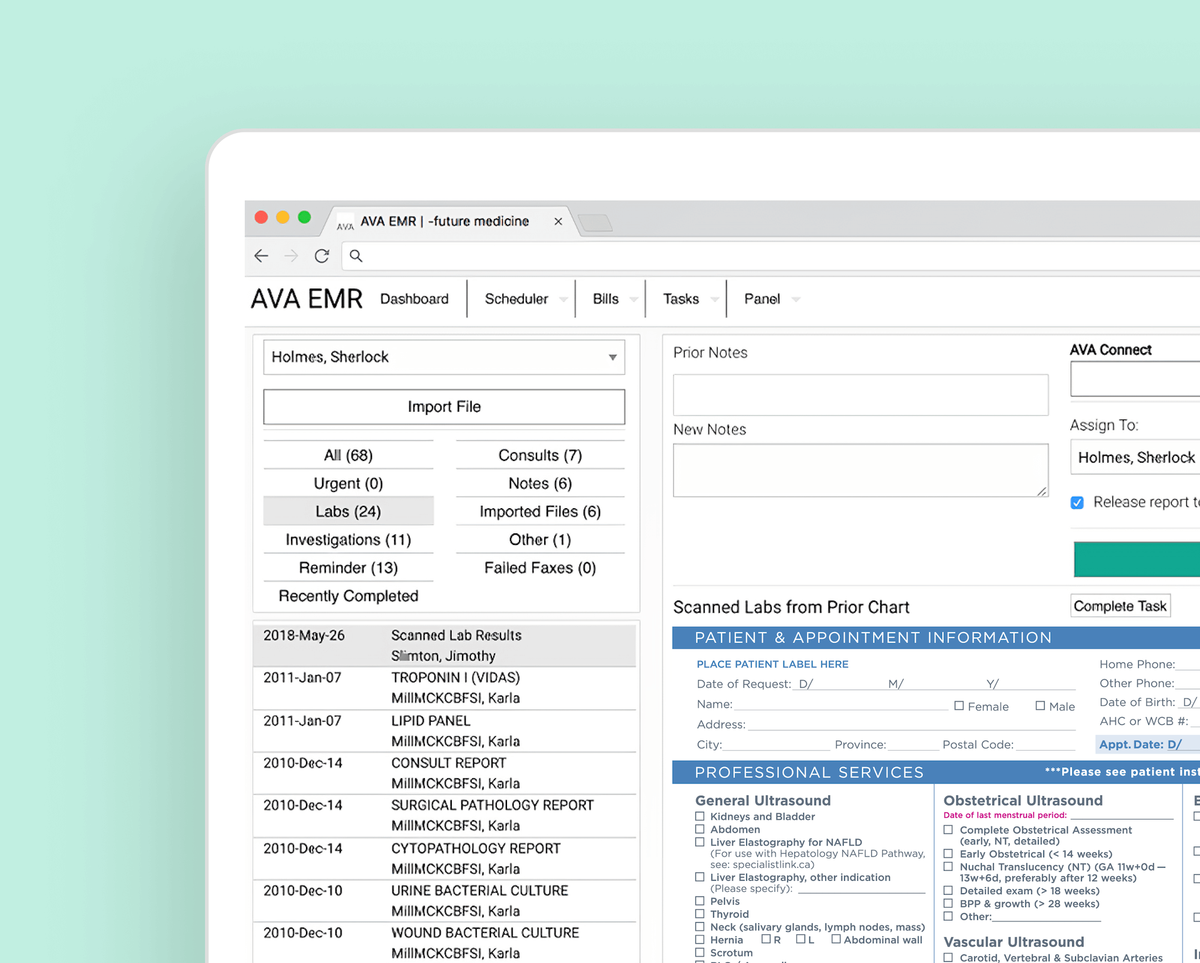
Task: Select the Thyroid checkbox
Action: coord(697,914)
